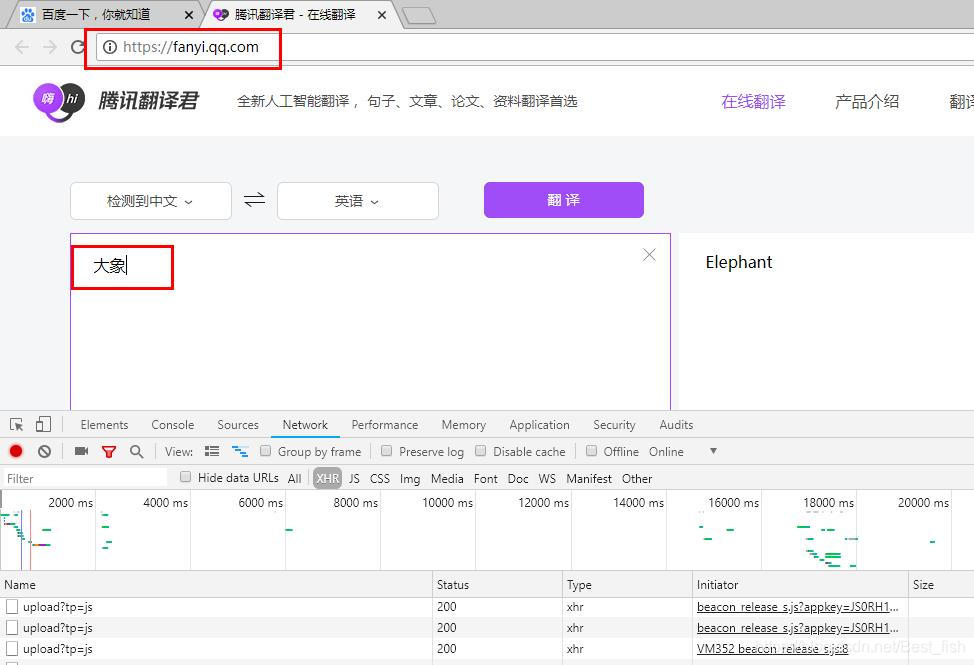Open the target language dropdown showing 英语
This screenshot has height=665, width=974.
point(357,201)
